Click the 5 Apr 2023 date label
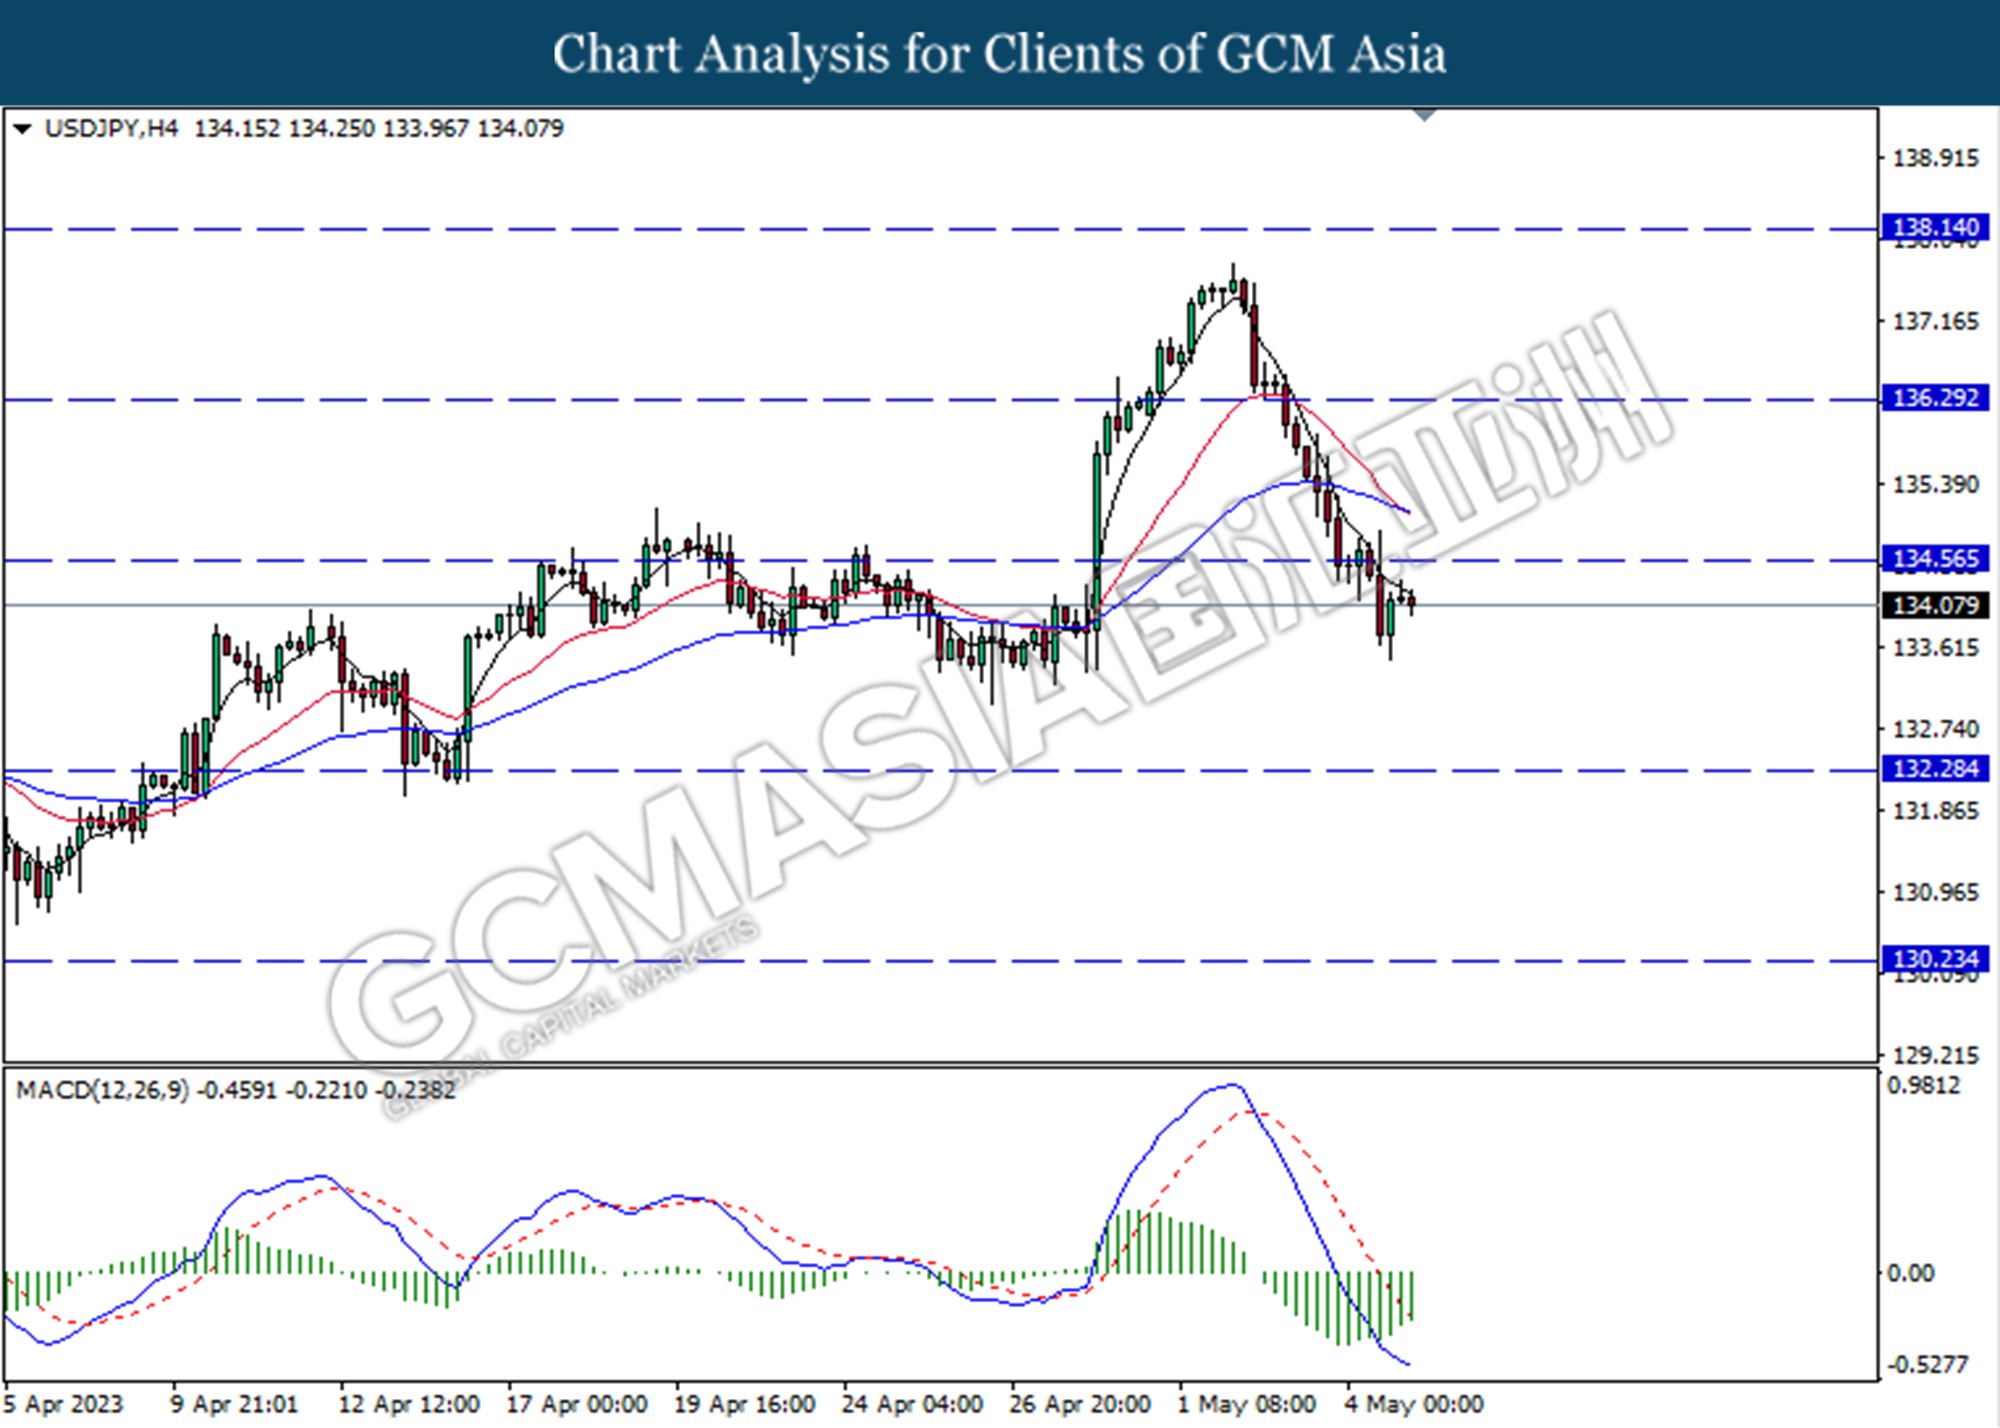 [63, 1404]
